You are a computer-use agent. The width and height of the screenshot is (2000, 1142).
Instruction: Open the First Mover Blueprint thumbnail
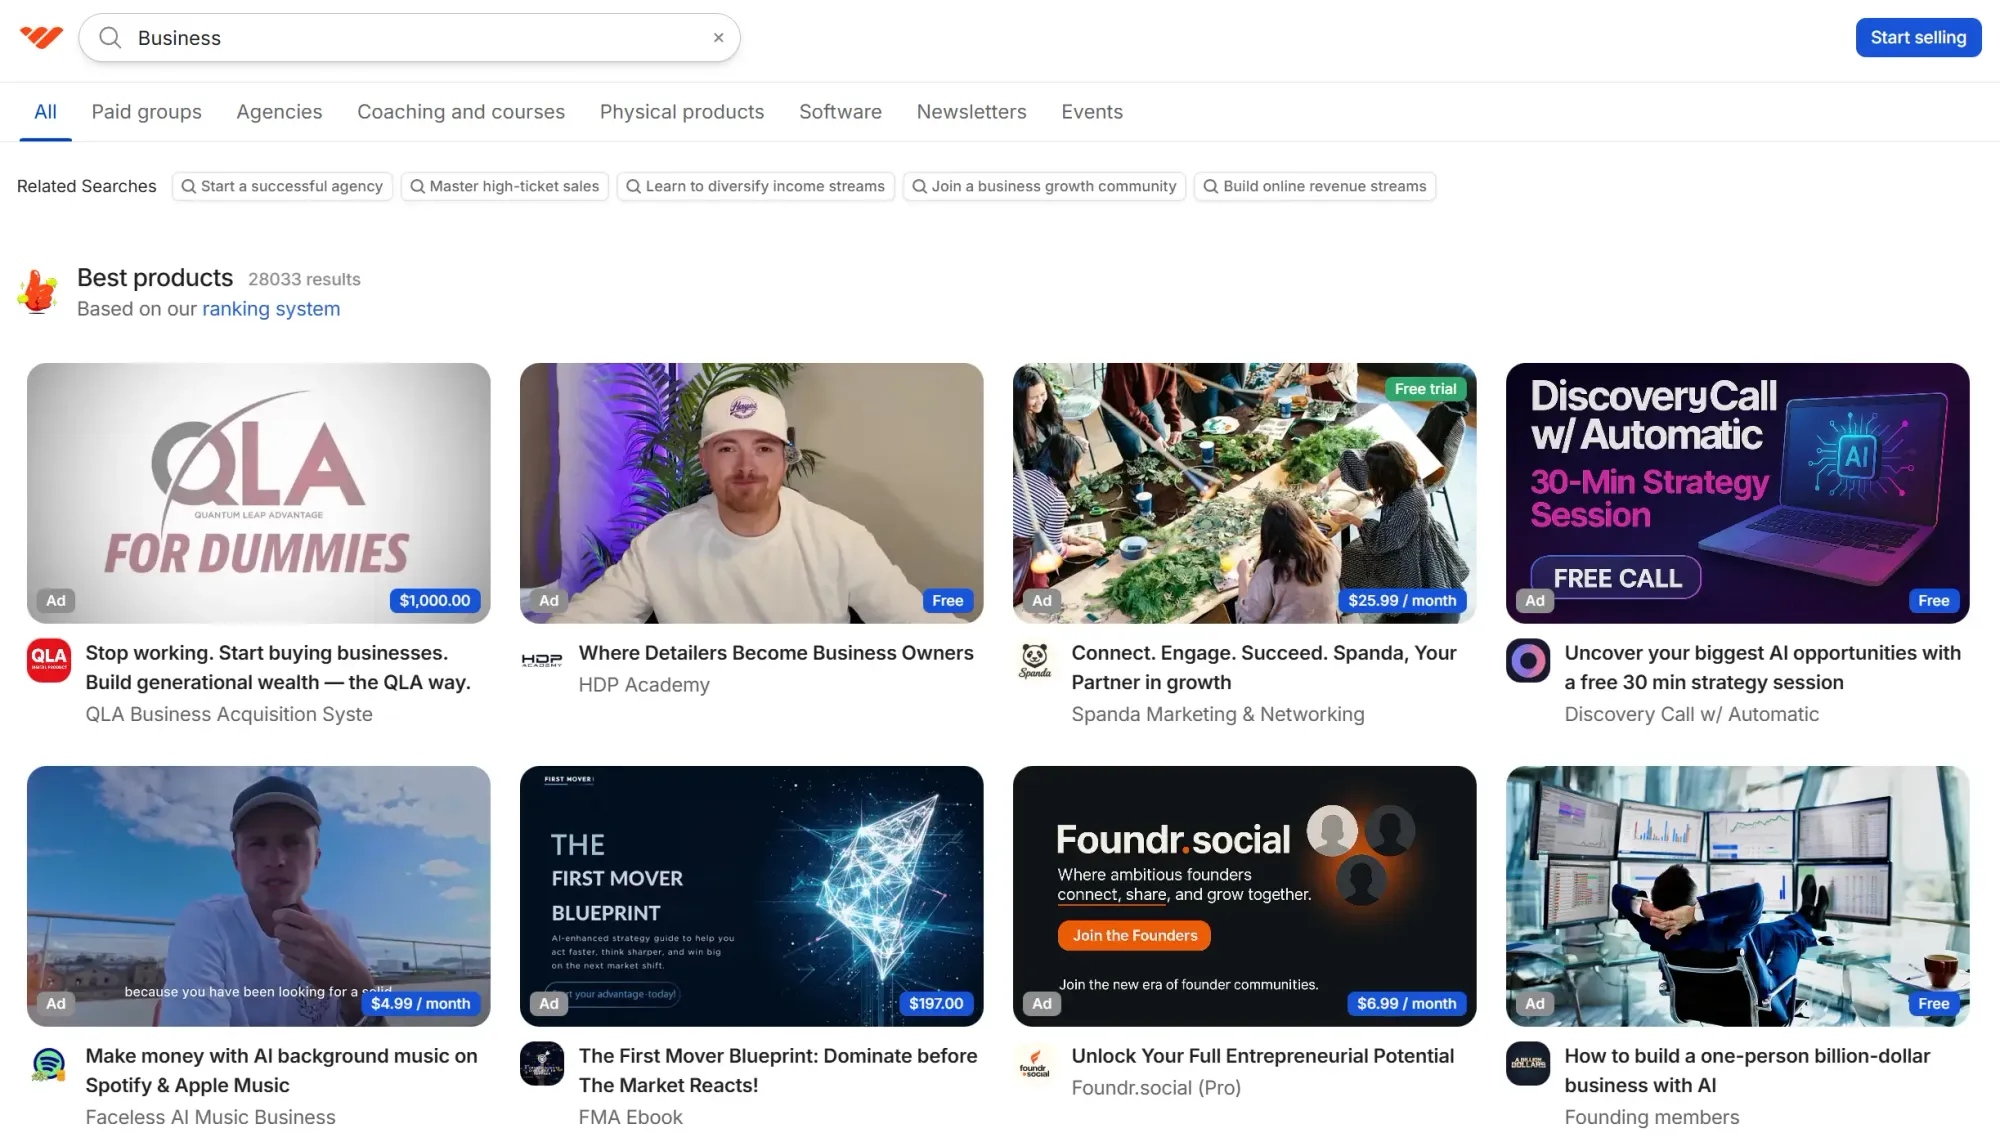pos(751,896)
